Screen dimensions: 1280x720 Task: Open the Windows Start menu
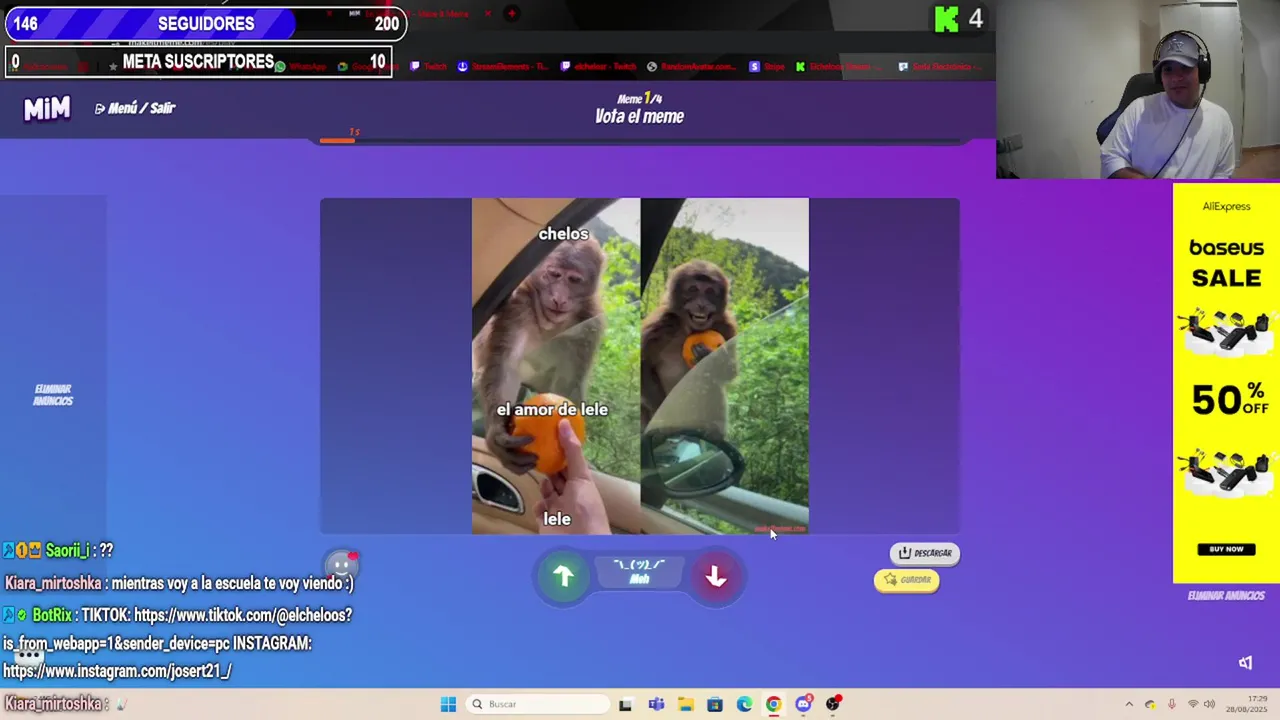[x=448, y=704]
